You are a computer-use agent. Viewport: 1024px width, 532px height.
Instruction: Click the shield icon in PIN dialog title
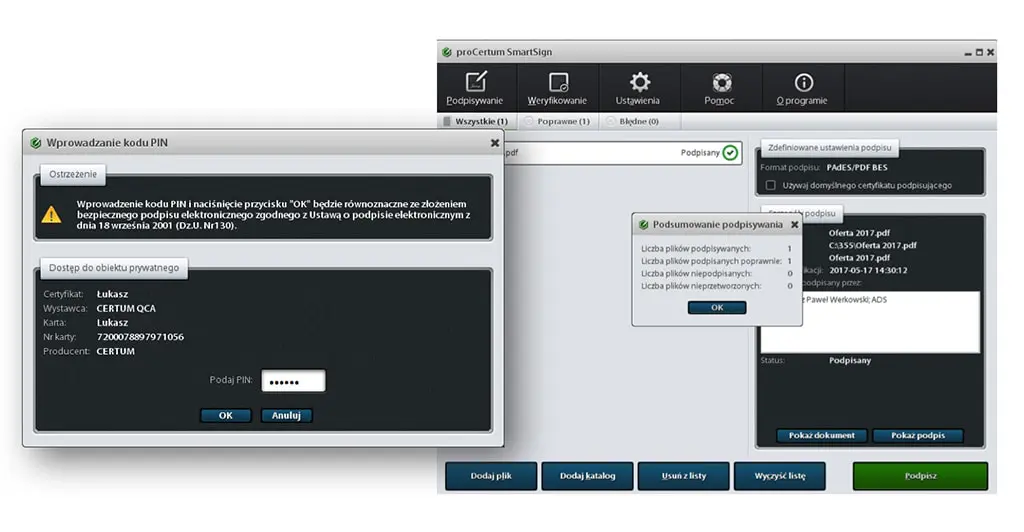pos(35,143)
